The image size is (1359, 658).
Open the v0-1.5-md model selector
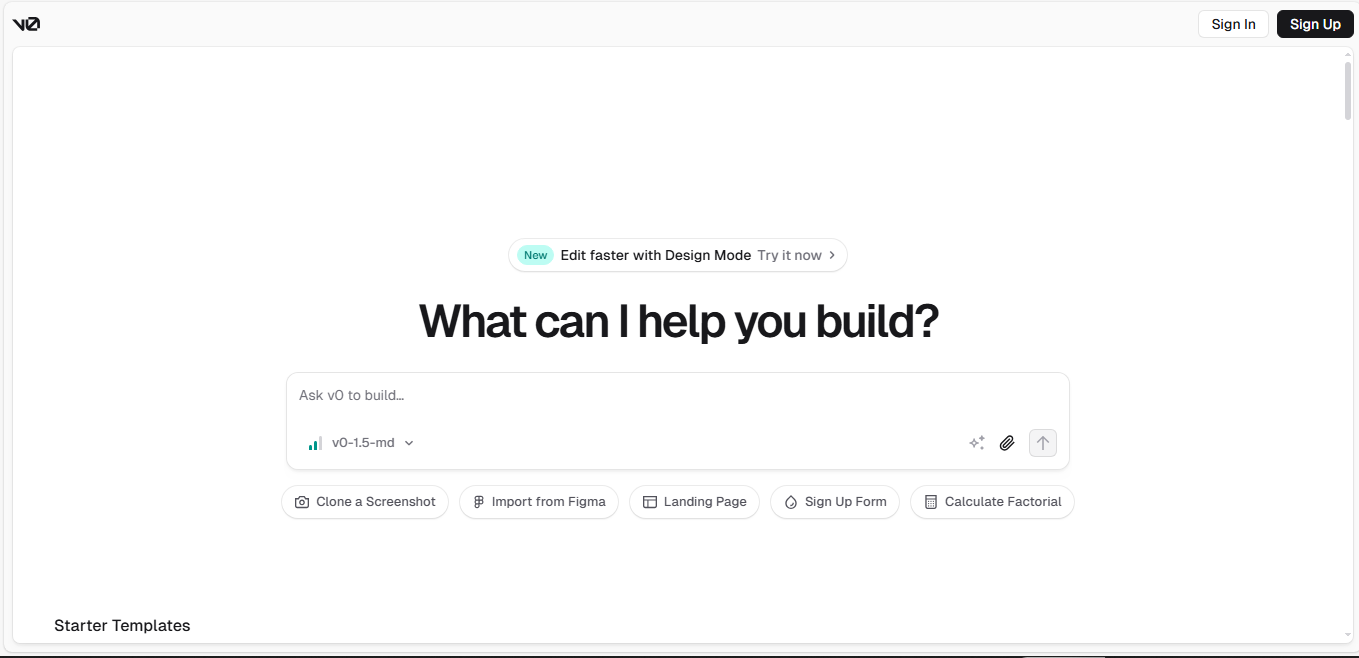pos(360,443)
